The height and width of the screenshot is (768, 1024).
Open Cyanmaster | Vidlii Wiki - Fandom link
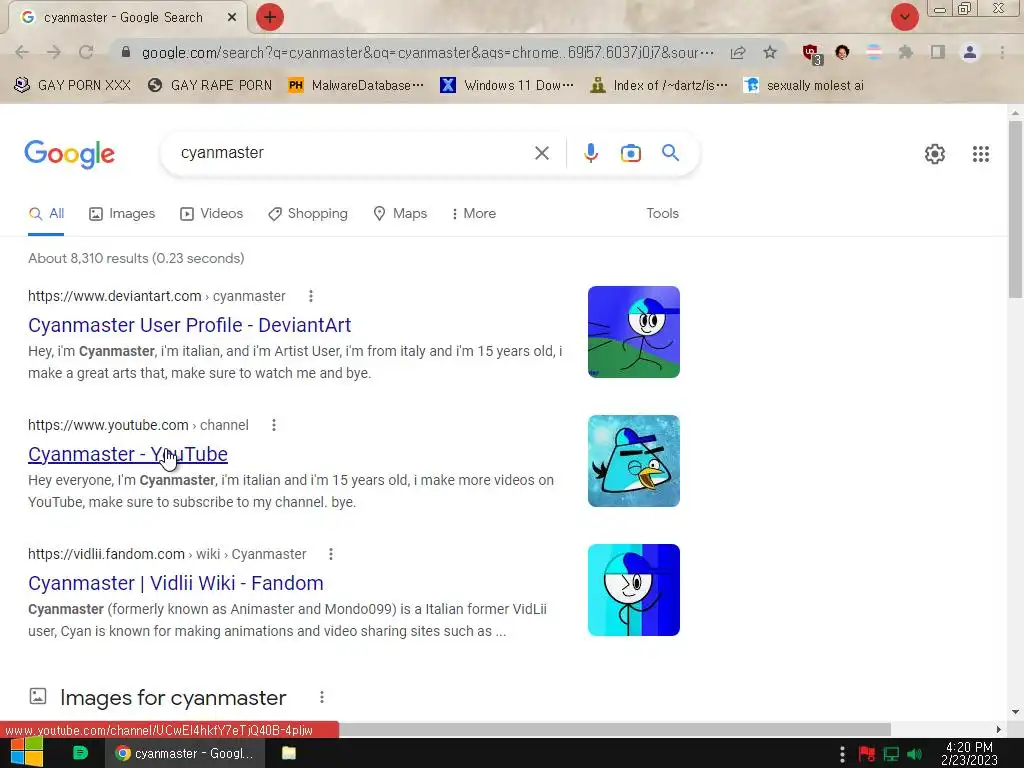coord(176,583)
